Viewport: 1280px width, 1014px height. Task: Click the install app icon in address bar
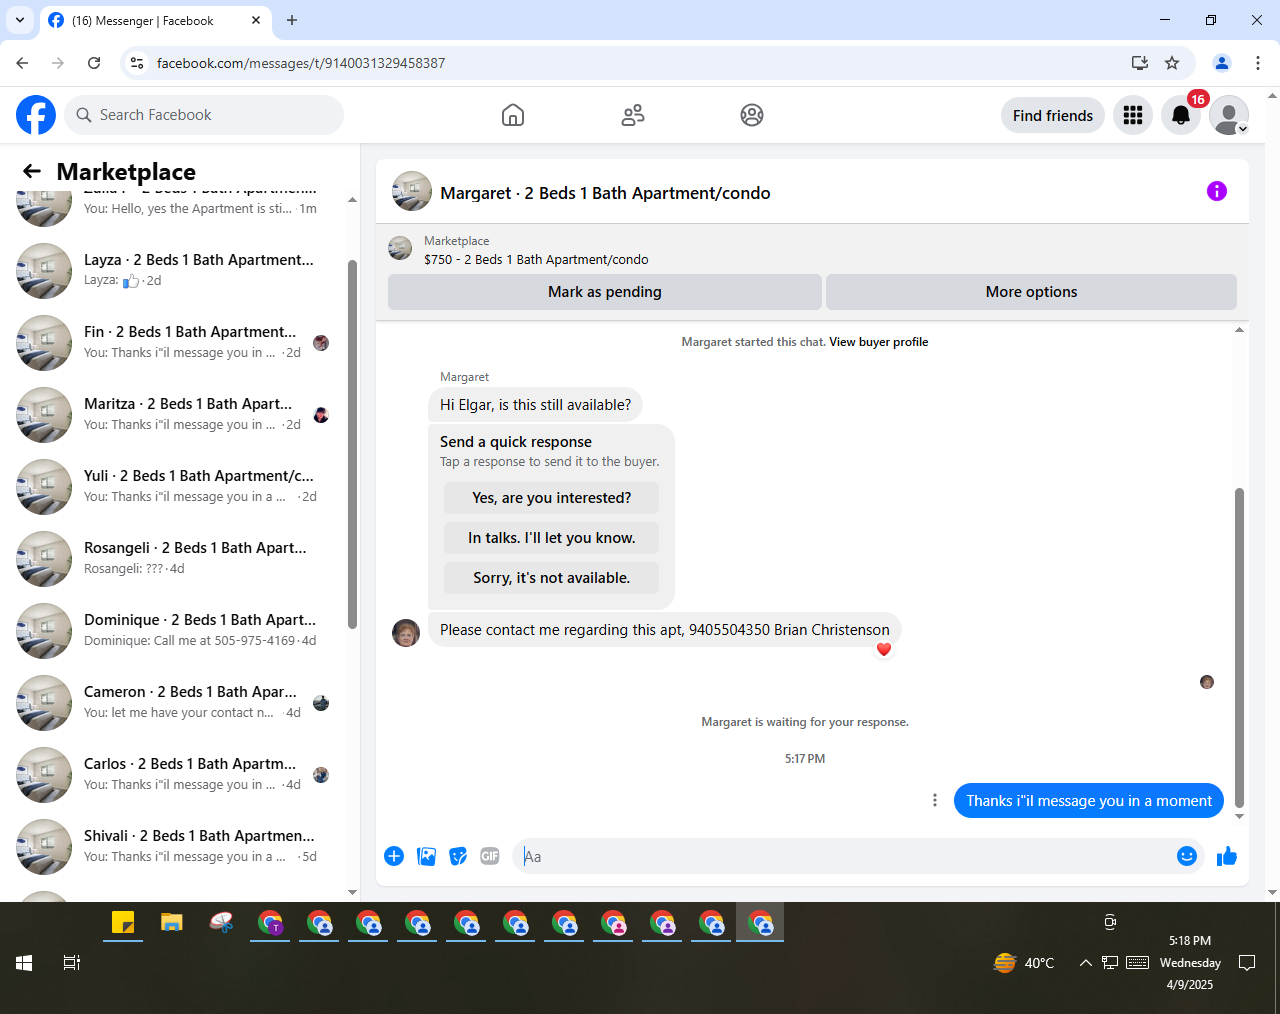(x=1140, y=63)
